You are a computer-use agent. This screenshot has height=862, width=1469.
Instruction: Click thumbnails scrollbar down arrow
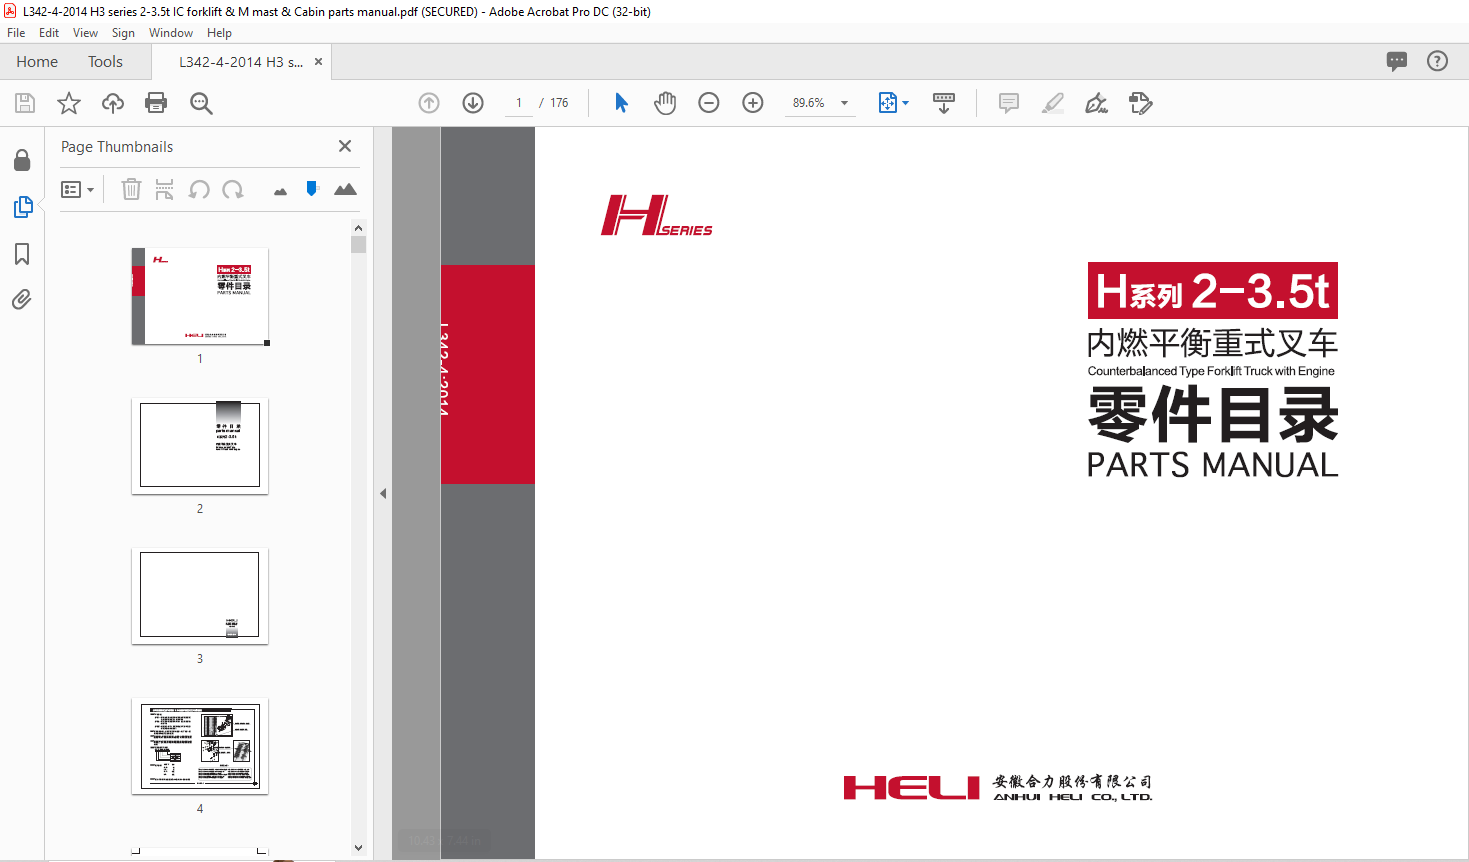[x=358, y=848]
